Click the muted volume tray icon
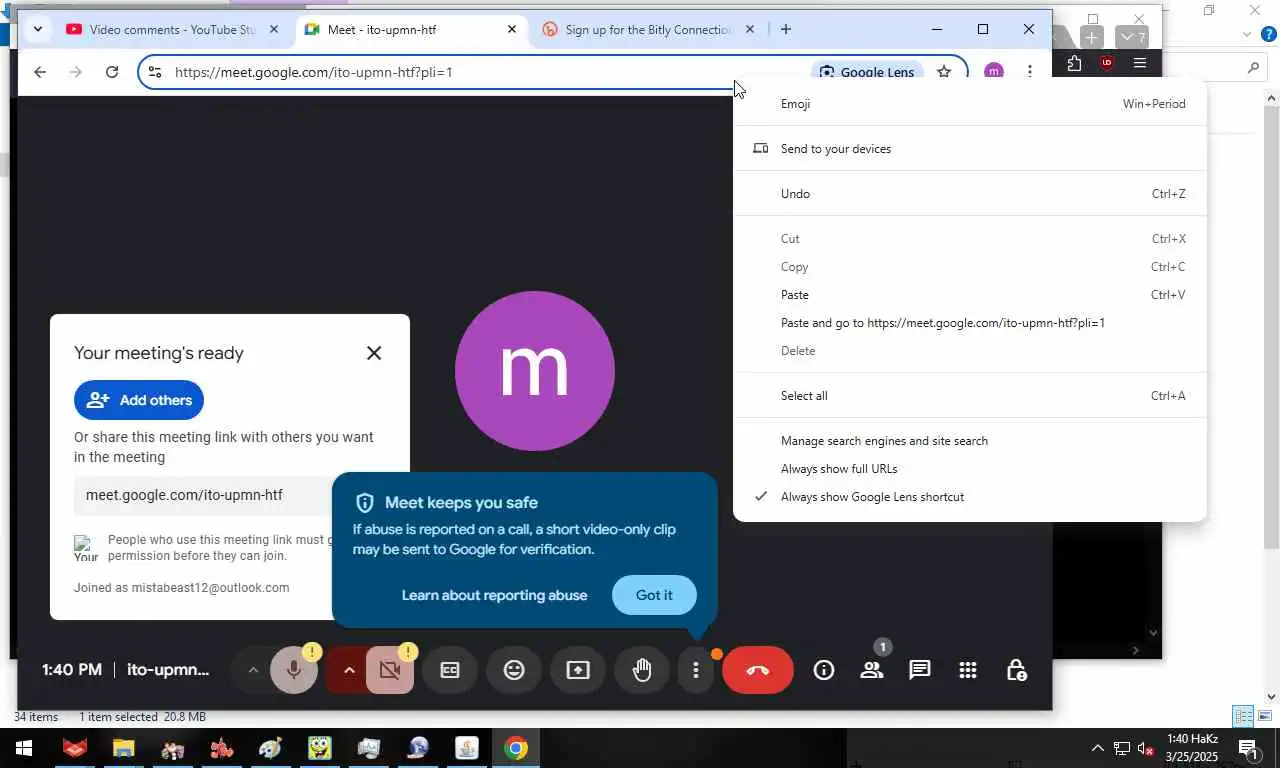The image size is (1280, 768). (1146, 749)
